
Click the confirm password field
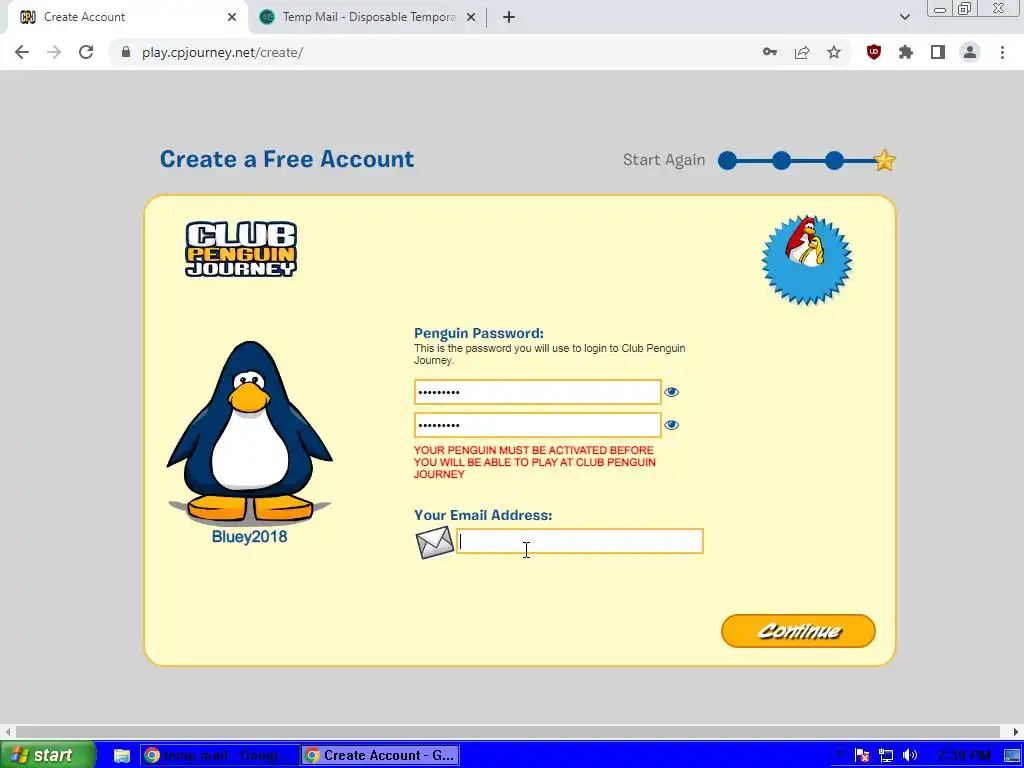pyautogui.click(x=537, y=425)
